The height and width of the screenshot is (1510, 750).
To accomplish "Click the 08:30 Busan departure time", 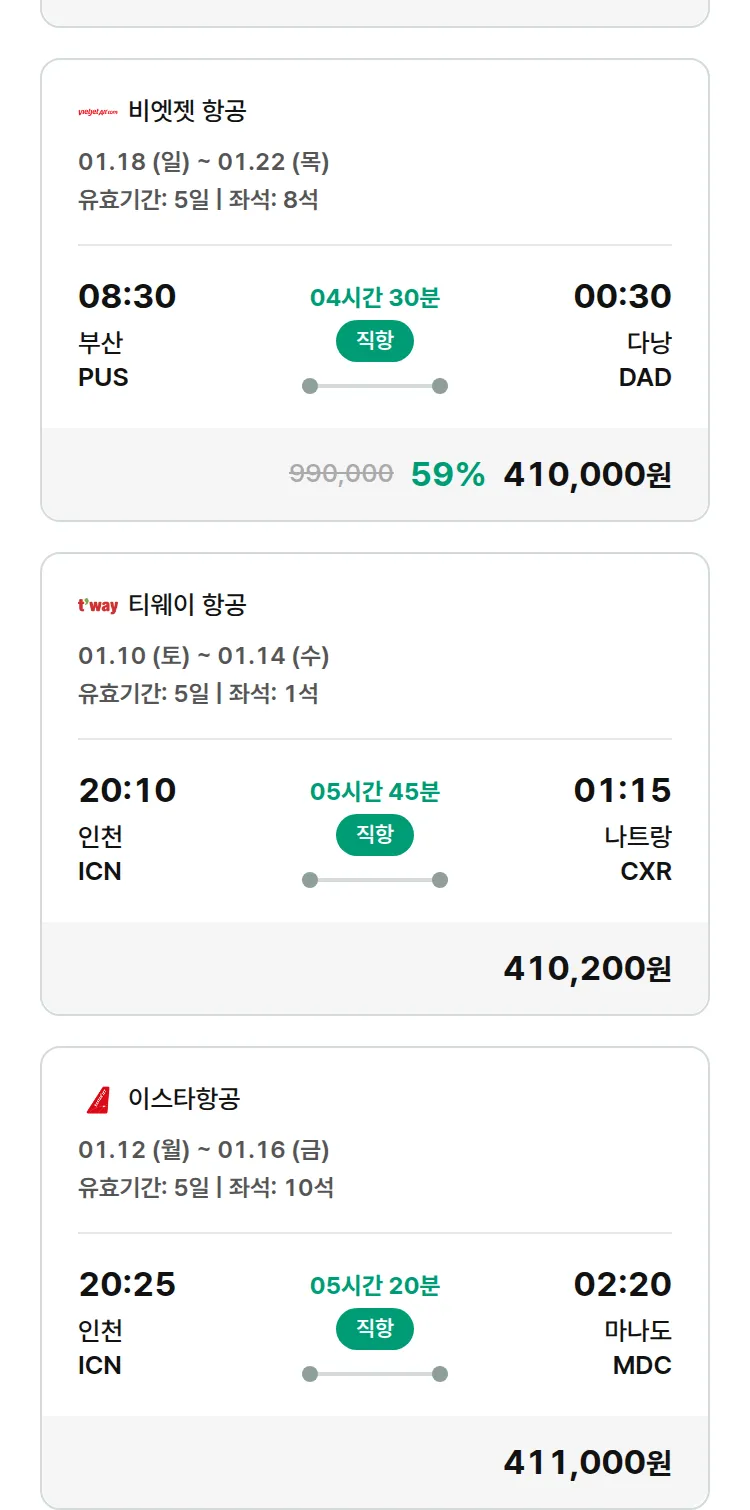I will coord(127,297).
